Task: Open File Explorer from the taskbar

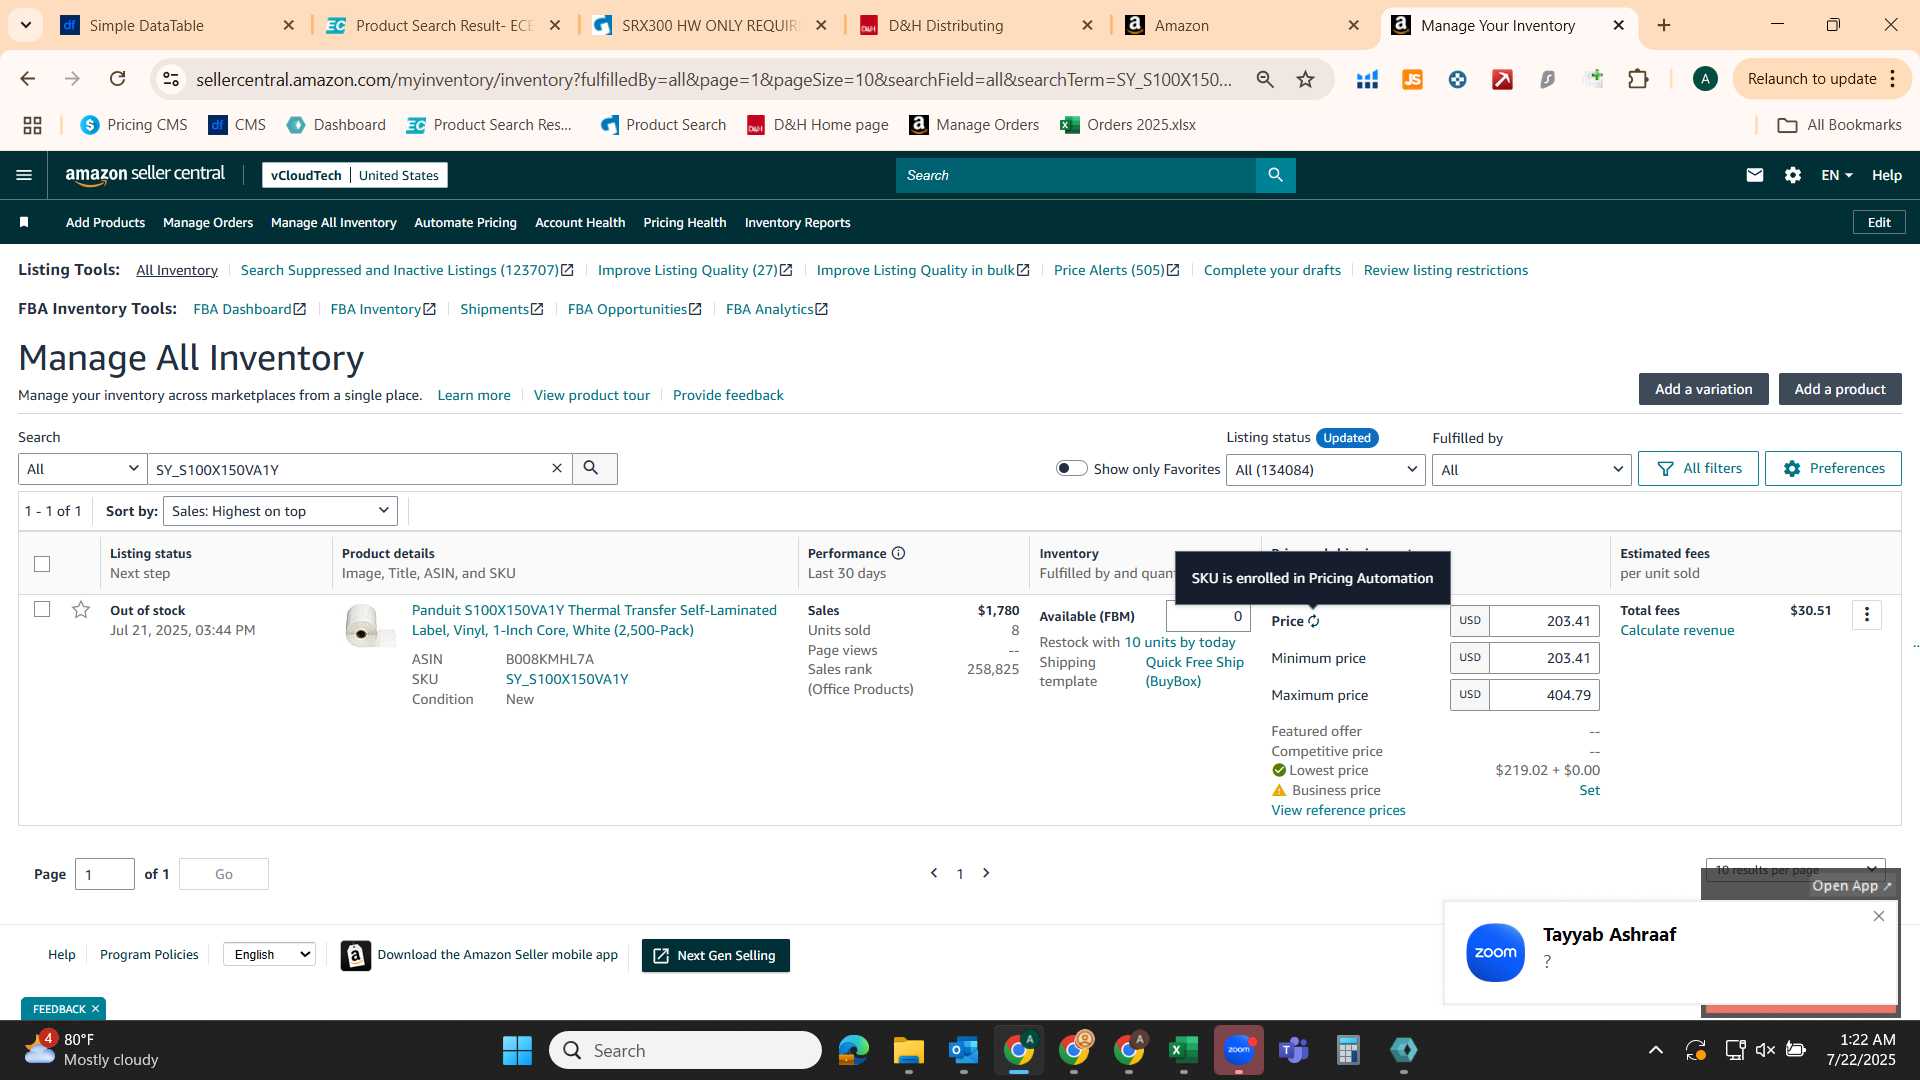Action: tap(908, 1050)
